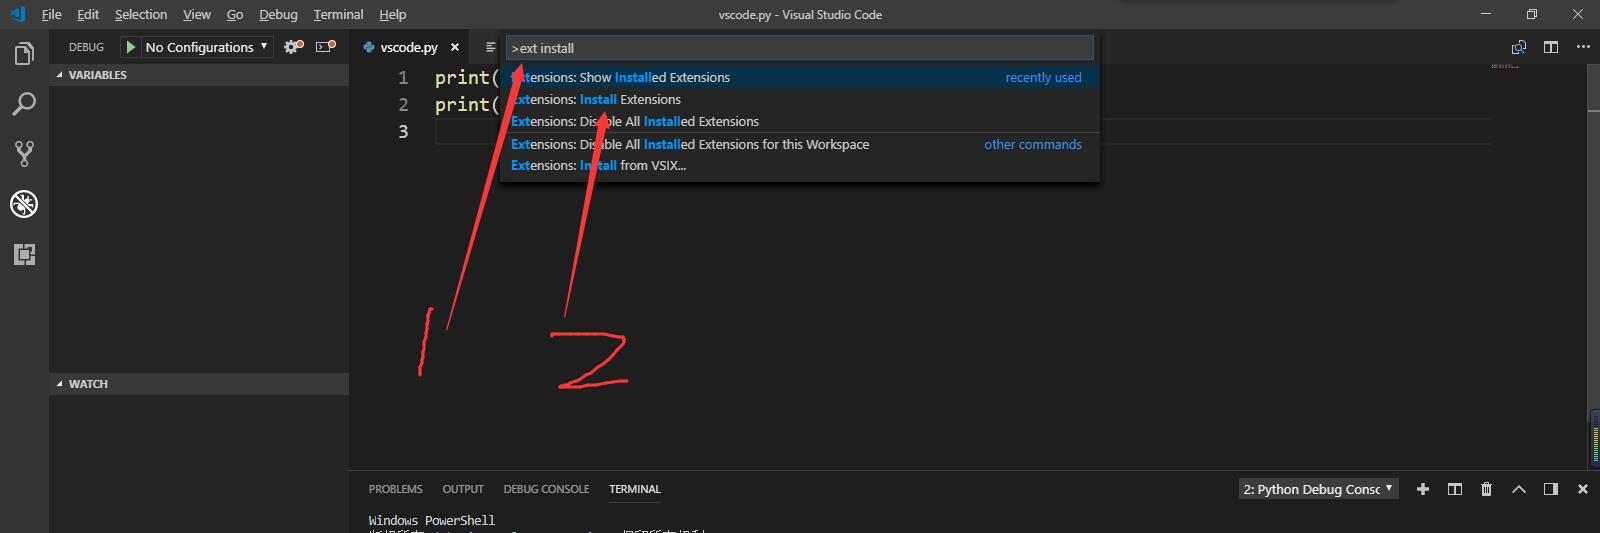Switch to the DEBUG CONSOLE panel tab
The width and height of the screenshot is (1600, 533).
click(546, 489)
